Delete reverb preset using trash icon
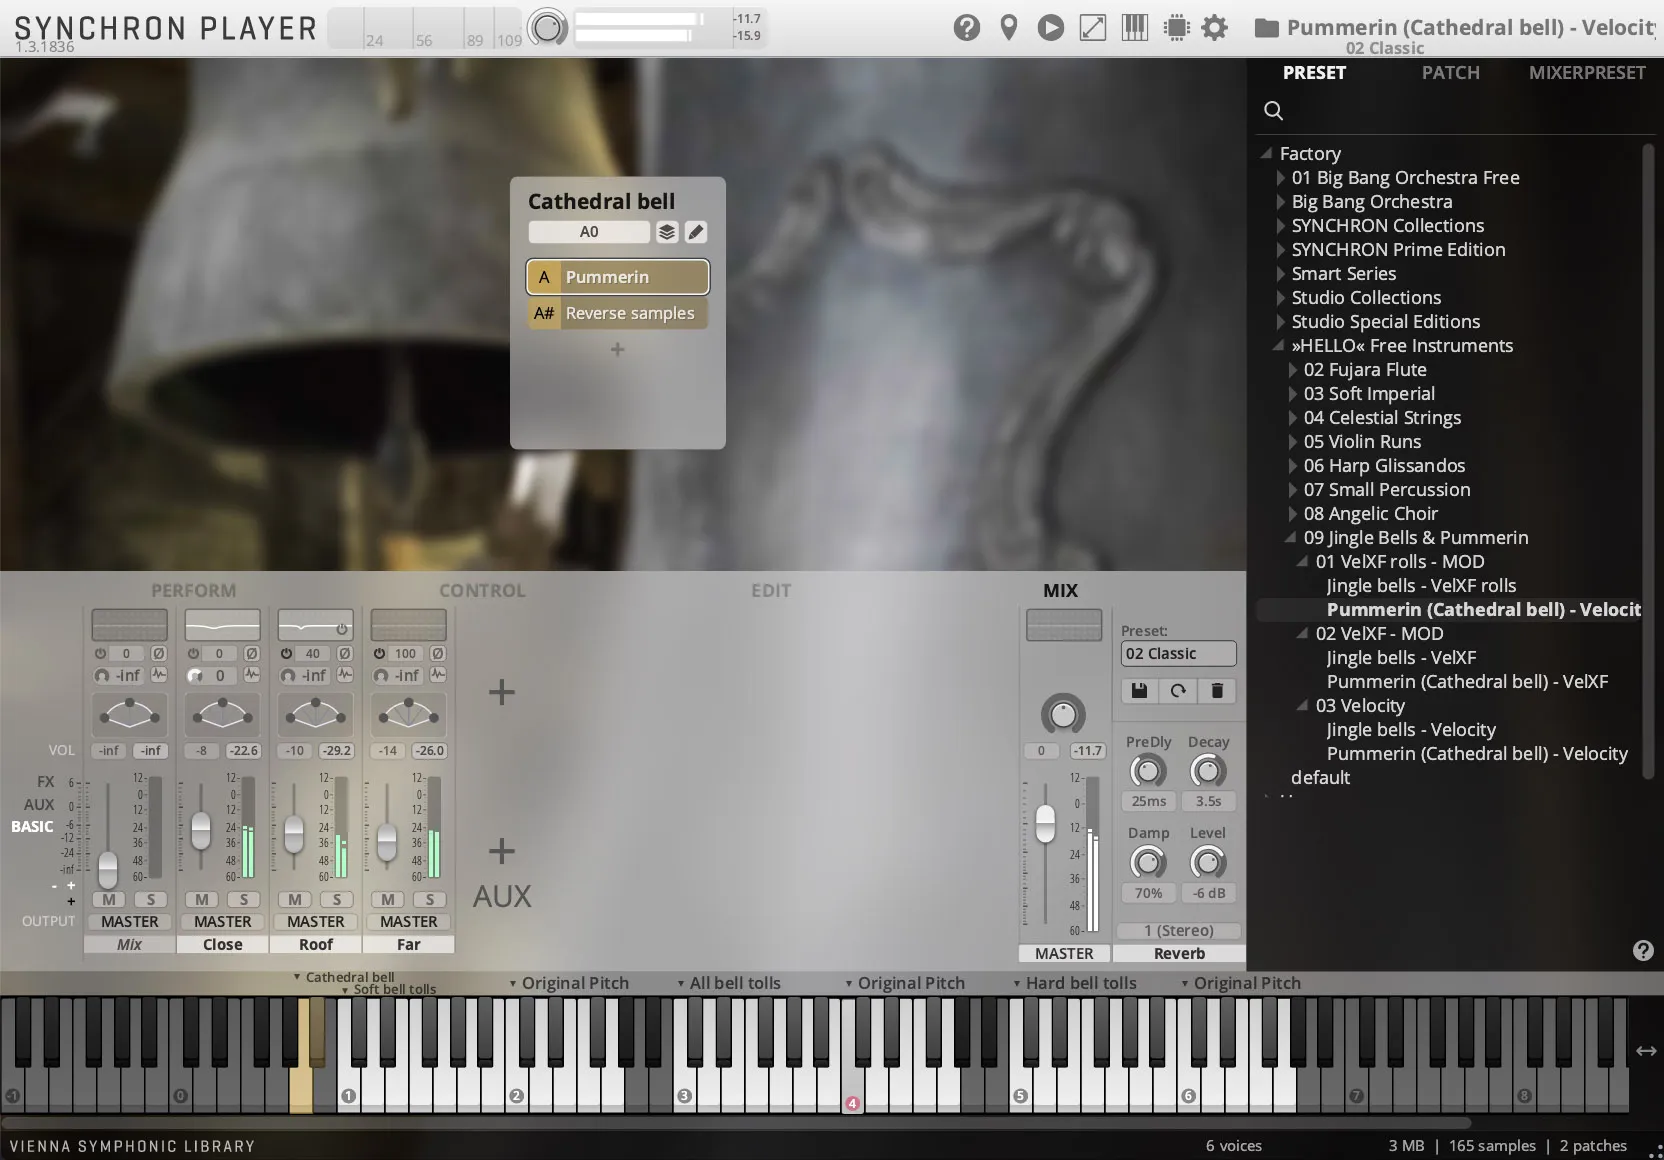The image size is (1664, 1160). click(x=1217, y=691)
